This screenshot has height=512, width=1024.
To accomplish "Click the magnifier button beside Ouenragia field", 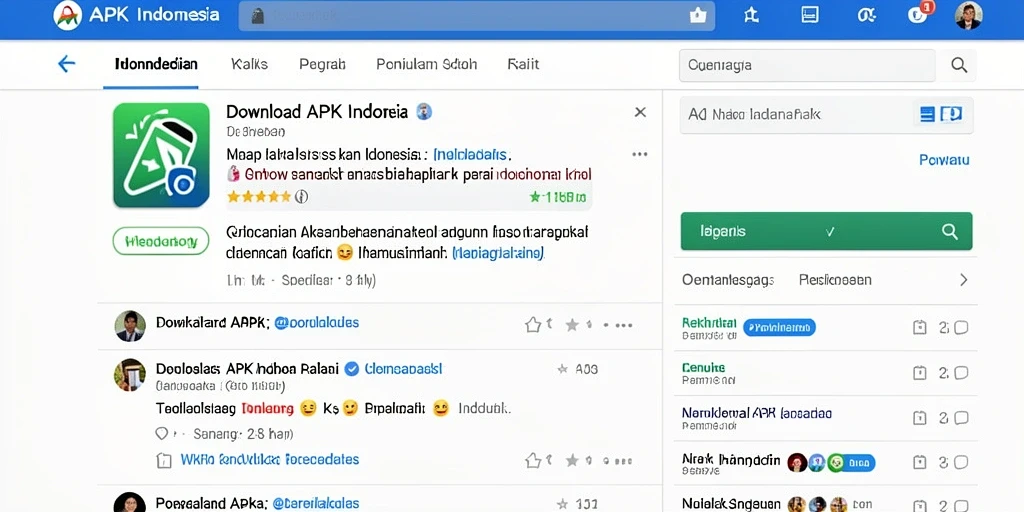I will click(959, 65).
